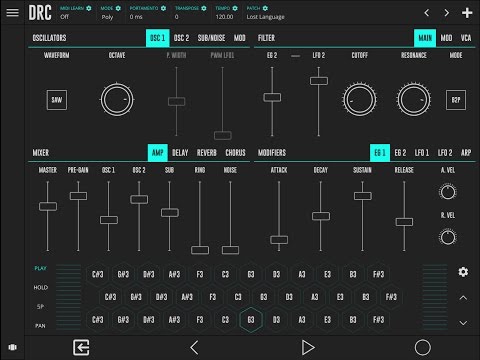This screenshot has width=480, height=360.
Task: Open the DELAY effect tab
Action: click(180, 153)
